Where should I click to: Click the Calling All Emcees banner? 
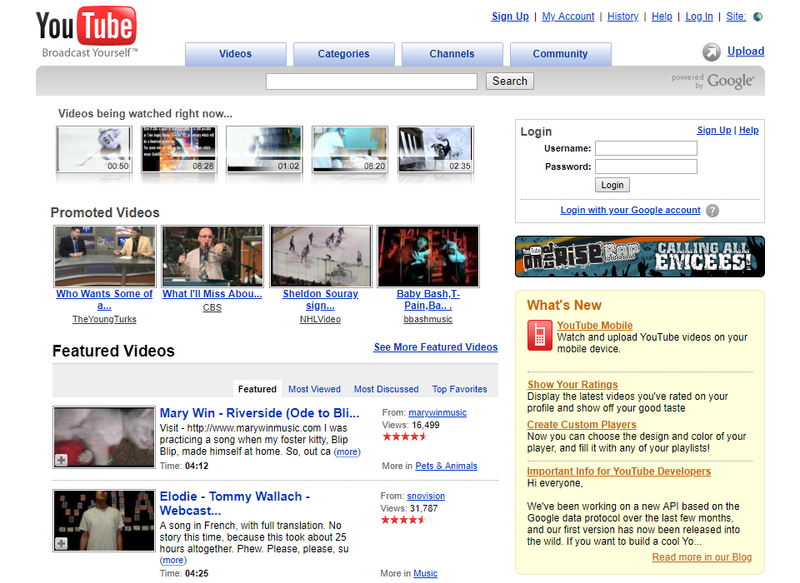(x=639, y=256)
